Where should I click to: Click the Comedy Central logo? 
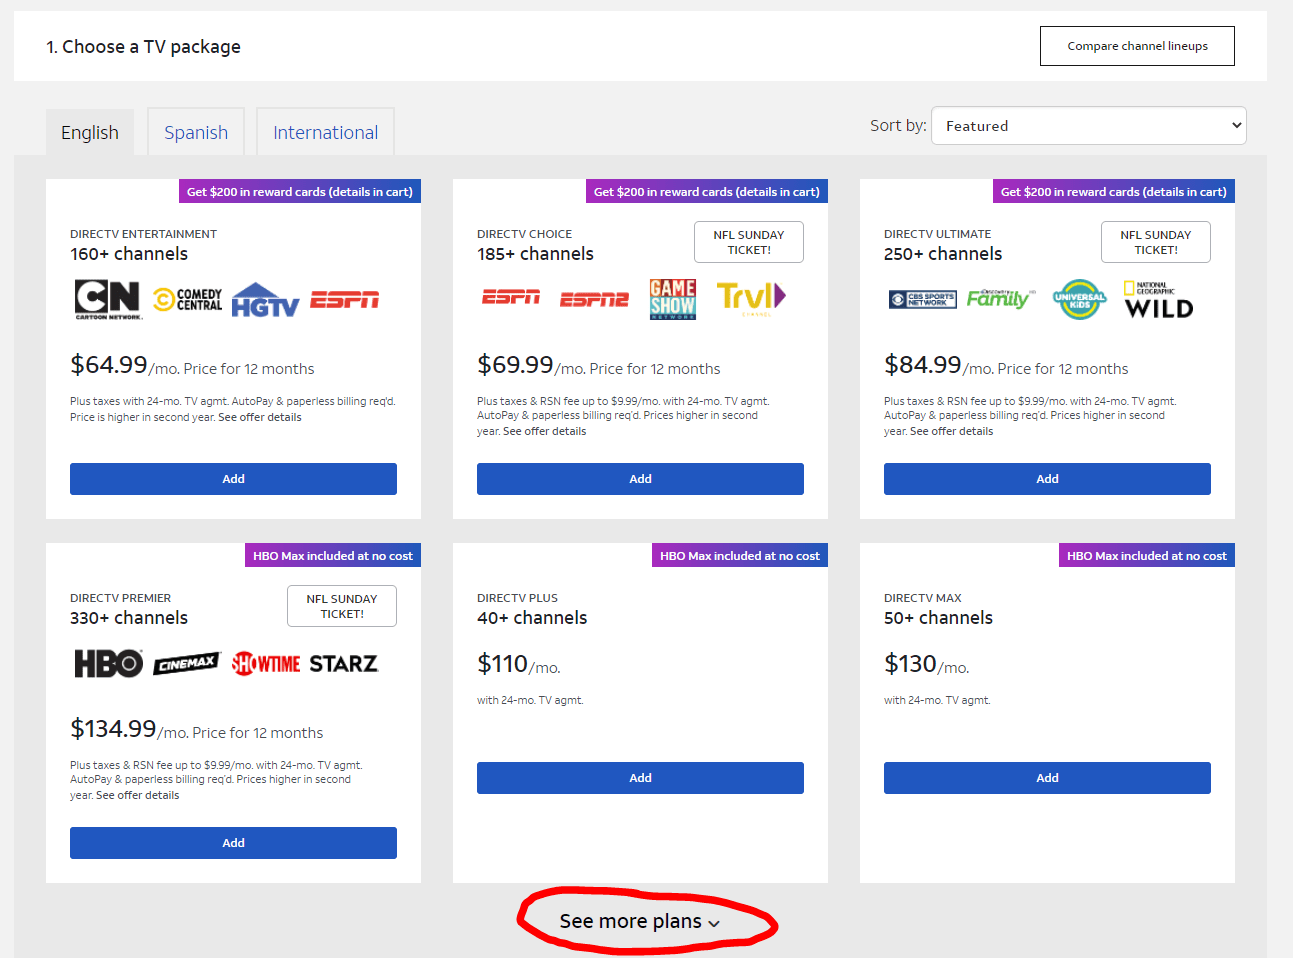(x=188, y=300)
